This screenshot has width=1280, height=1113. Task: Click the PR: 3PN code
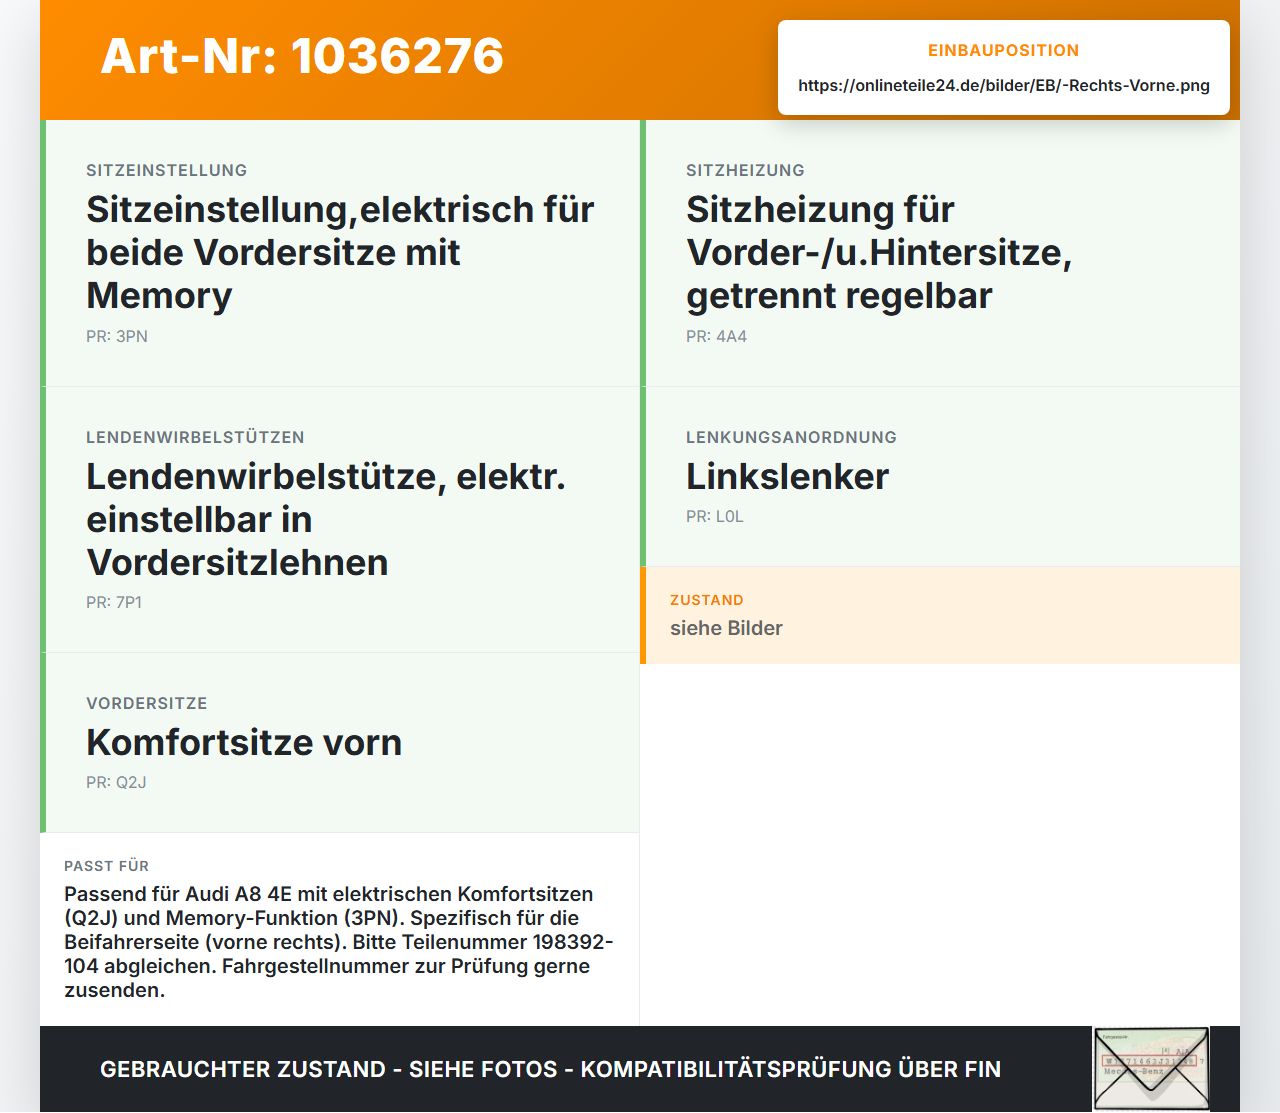pyautogui.click(x=117, y=336)
